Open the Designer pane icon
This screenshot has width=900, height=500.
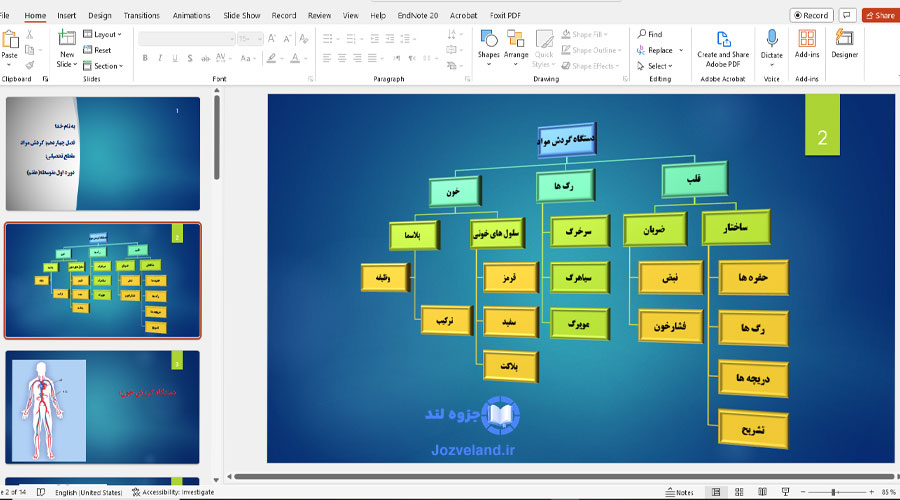[x=844, y=37]
